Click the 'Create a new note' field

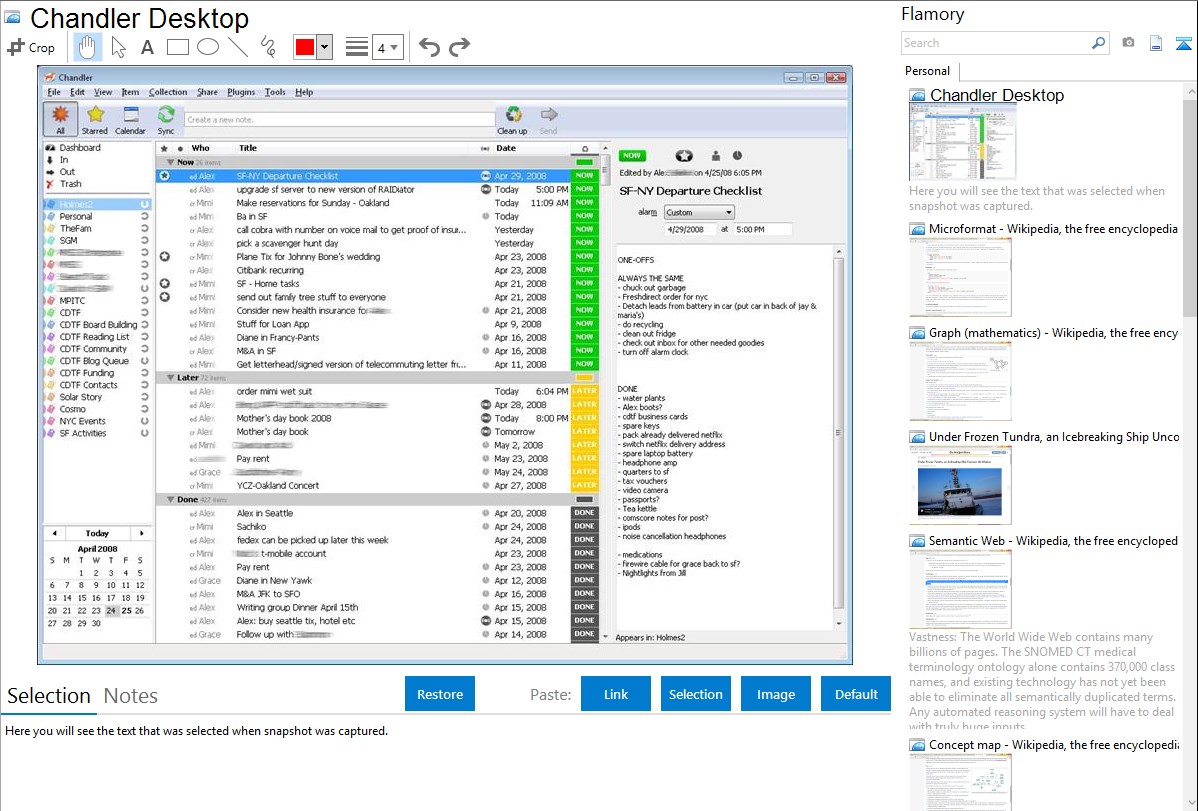click(x=340, y=120)
